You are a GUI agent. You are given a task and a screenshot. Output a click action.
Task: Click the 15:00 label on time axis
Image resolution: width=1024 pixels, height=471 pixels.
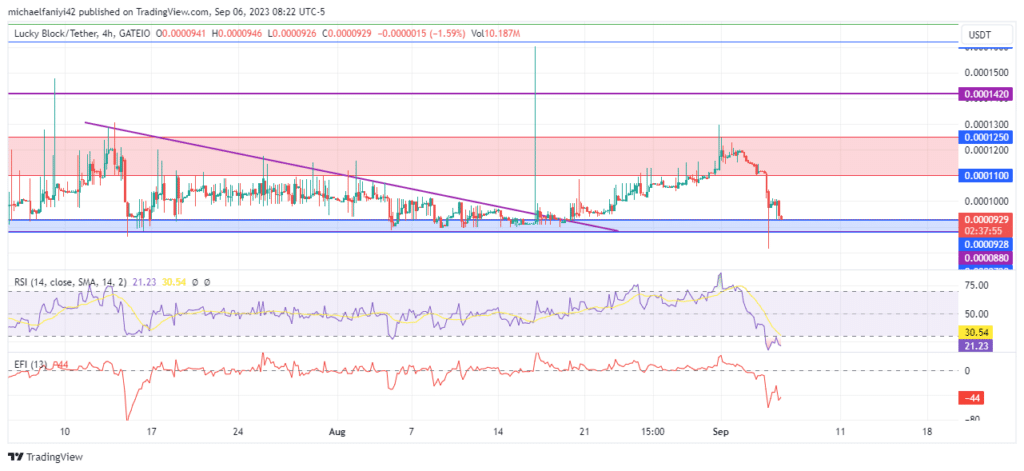click(652, 432)
